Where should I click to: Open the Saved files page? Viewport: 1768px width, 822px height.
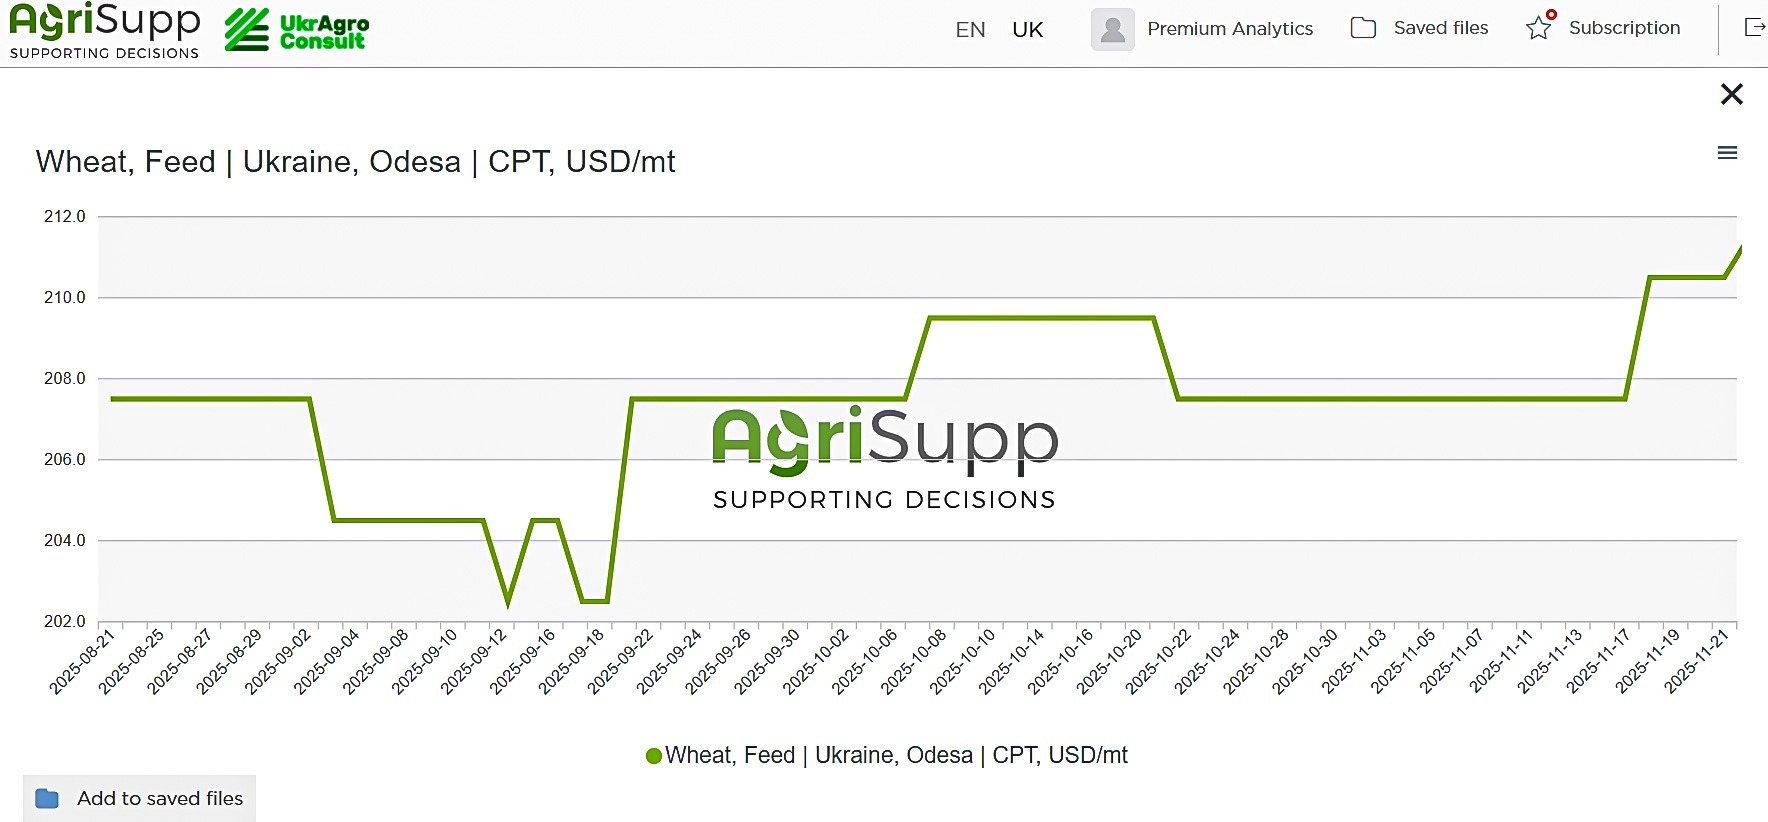[x=1440, y=28]
